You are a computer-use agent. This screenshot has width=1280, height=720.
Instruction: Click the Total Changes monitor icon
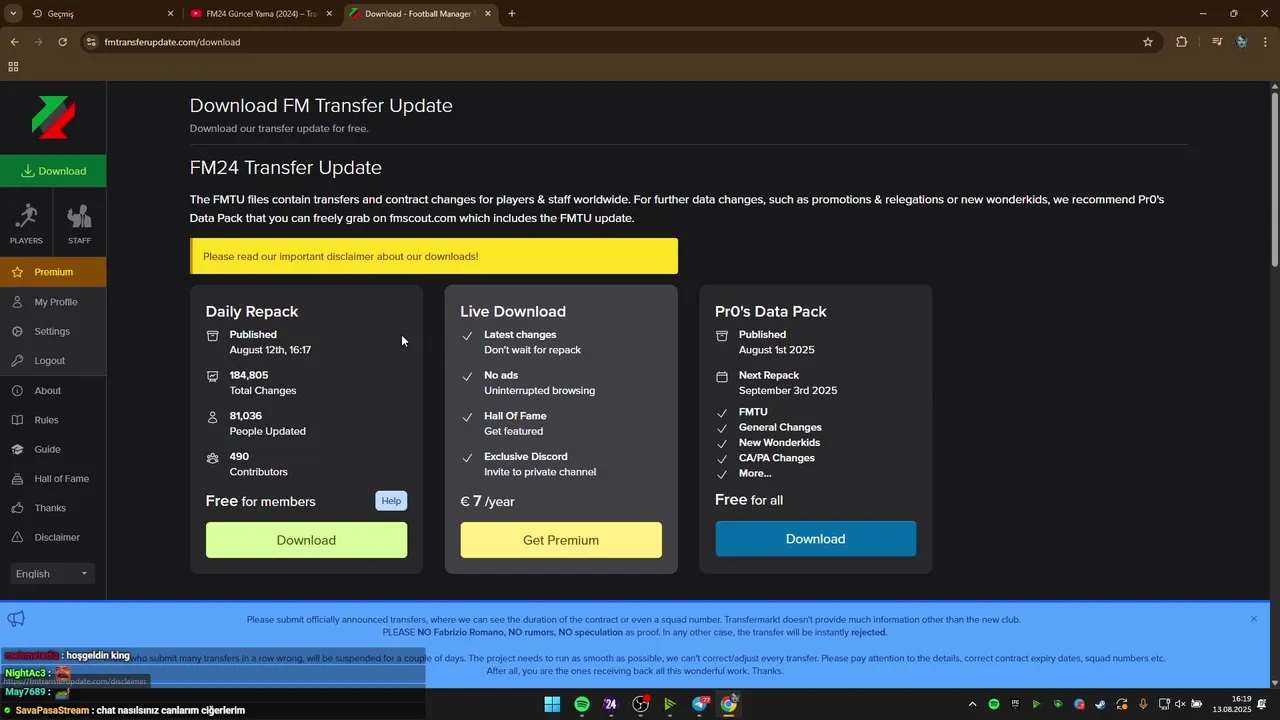pyautogui.click(x=212, y=377)
